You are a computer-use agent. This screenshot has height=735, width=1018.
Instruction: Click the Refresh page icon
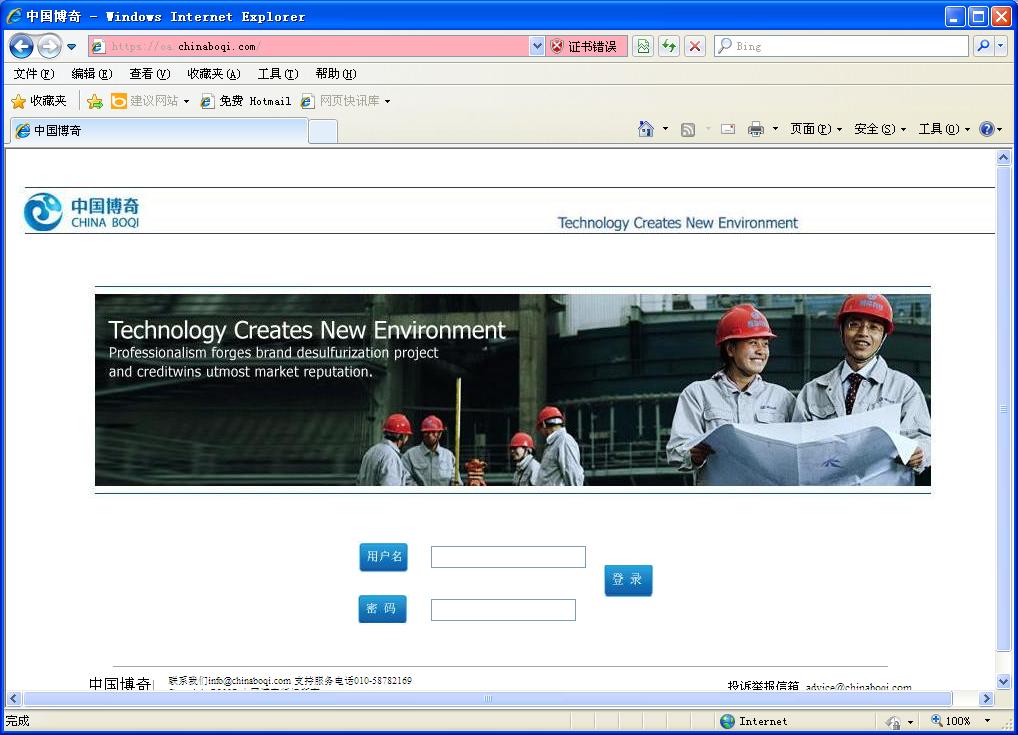pyautogui.click(x=669, y=46)
